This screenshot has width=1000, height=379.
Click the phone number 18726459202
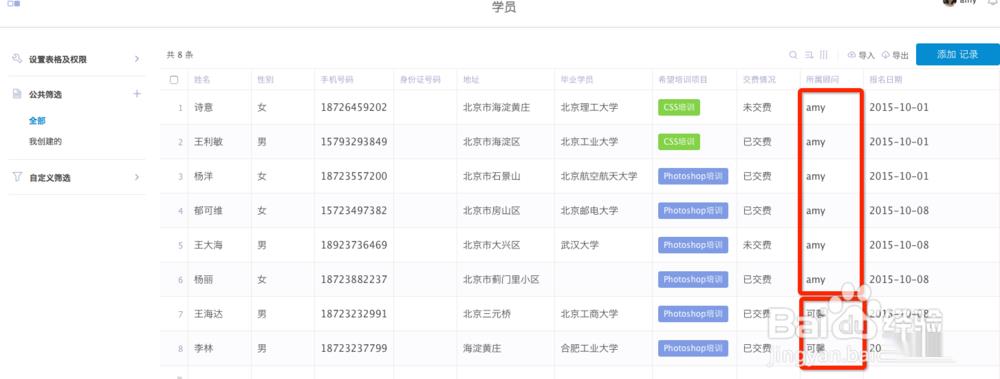click(354, 107)
